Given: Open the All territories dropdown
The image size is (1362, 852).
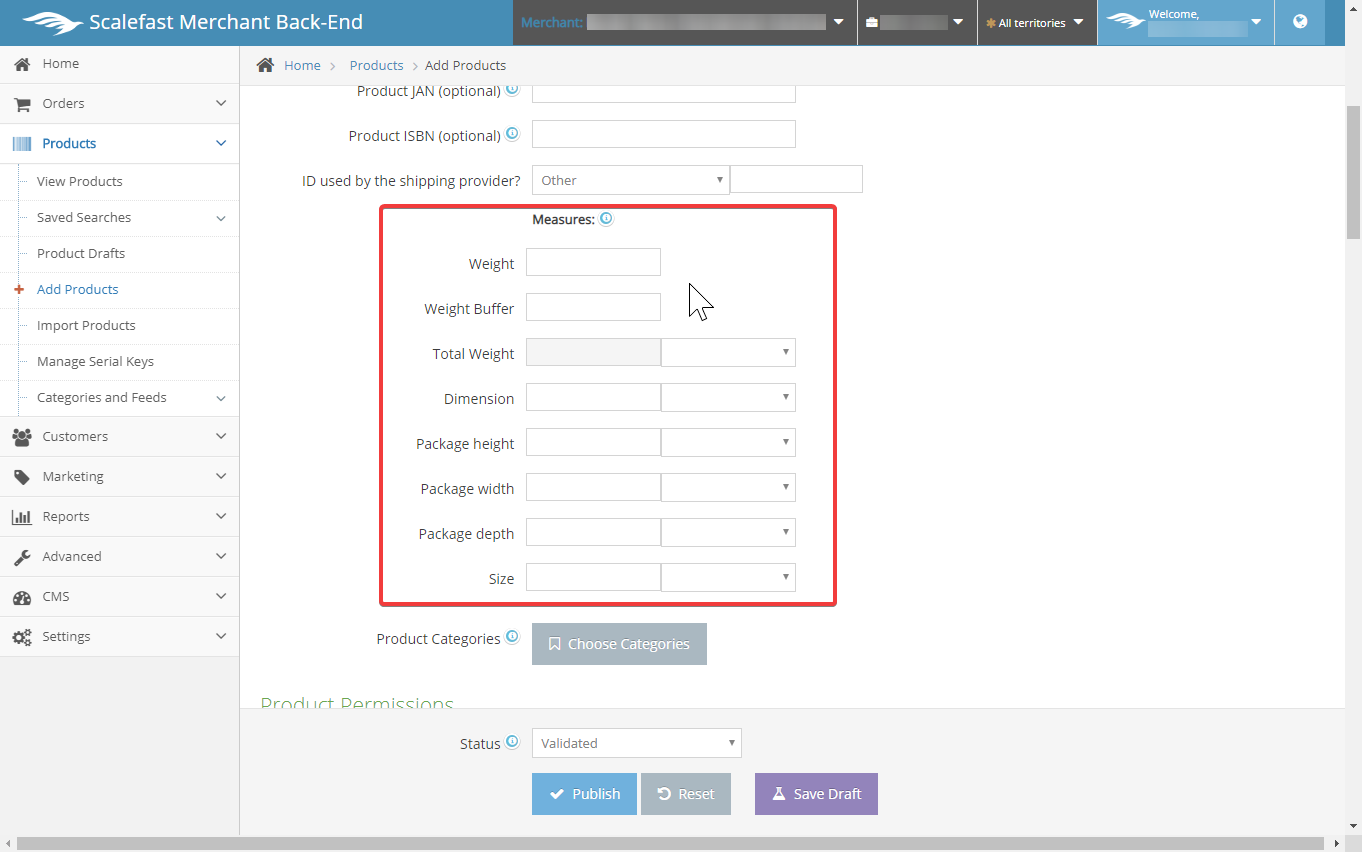Looking at the screenshot, I should coord(1035,22).
